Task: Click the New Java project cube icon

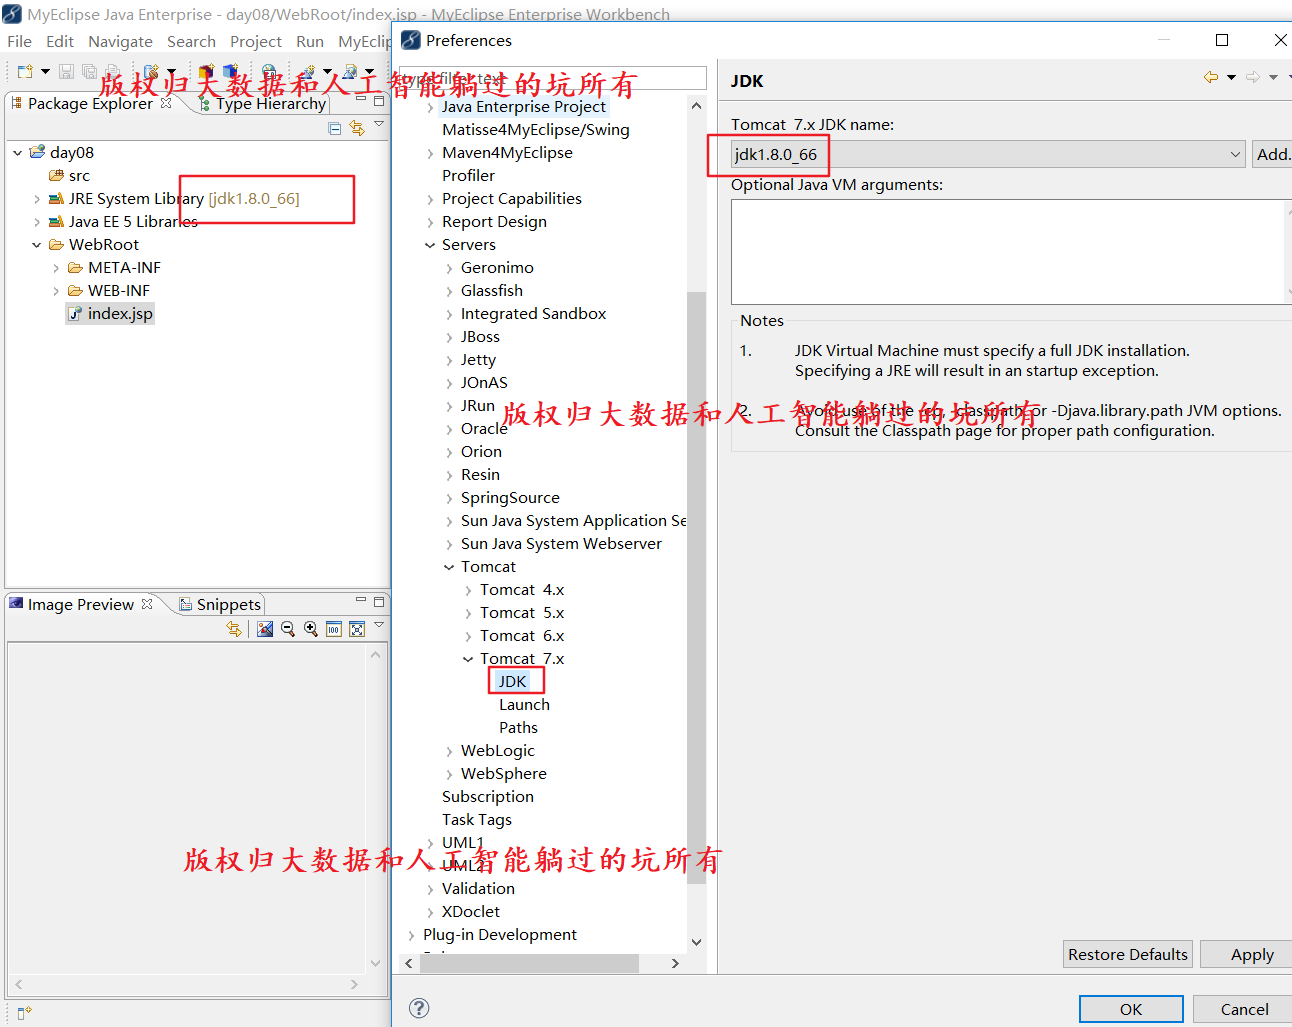Action: pos(206,72)
